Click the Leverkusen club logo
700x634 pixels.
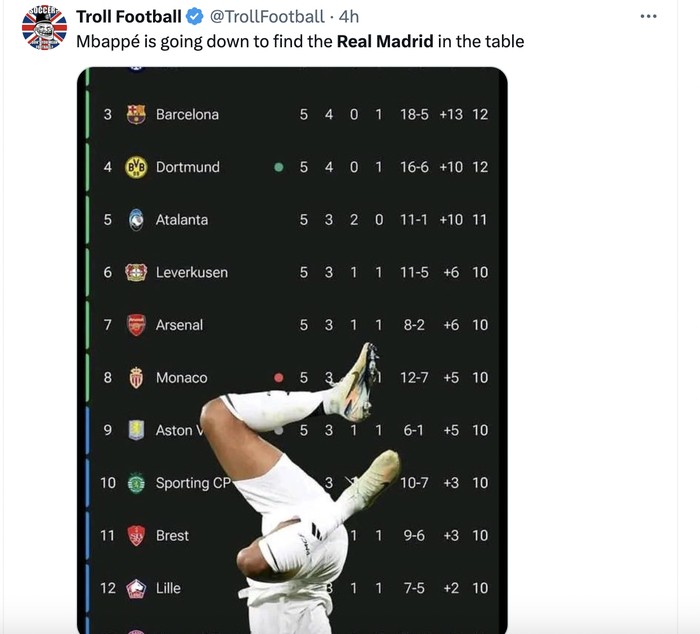point(136,272)
